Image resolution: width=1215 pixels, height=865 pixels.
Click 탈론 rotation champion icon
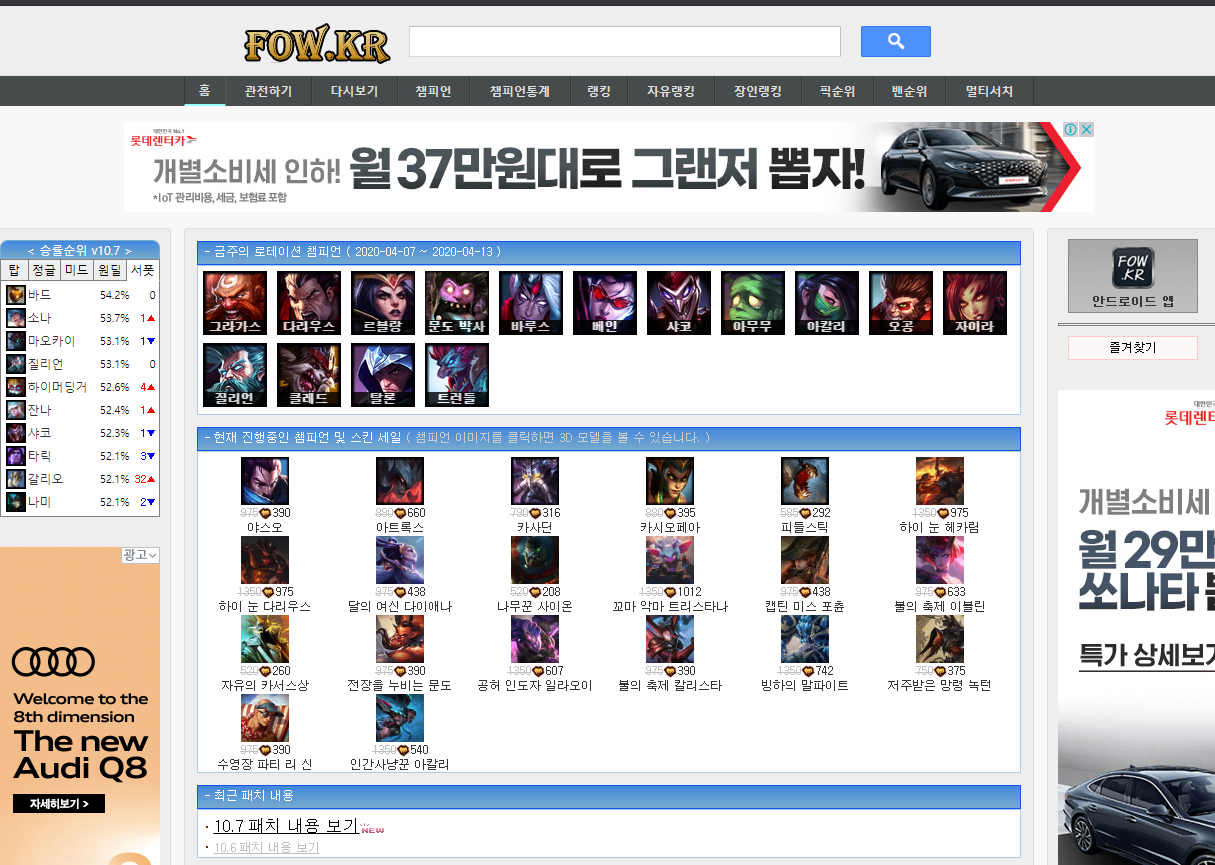tap(383, 375)
